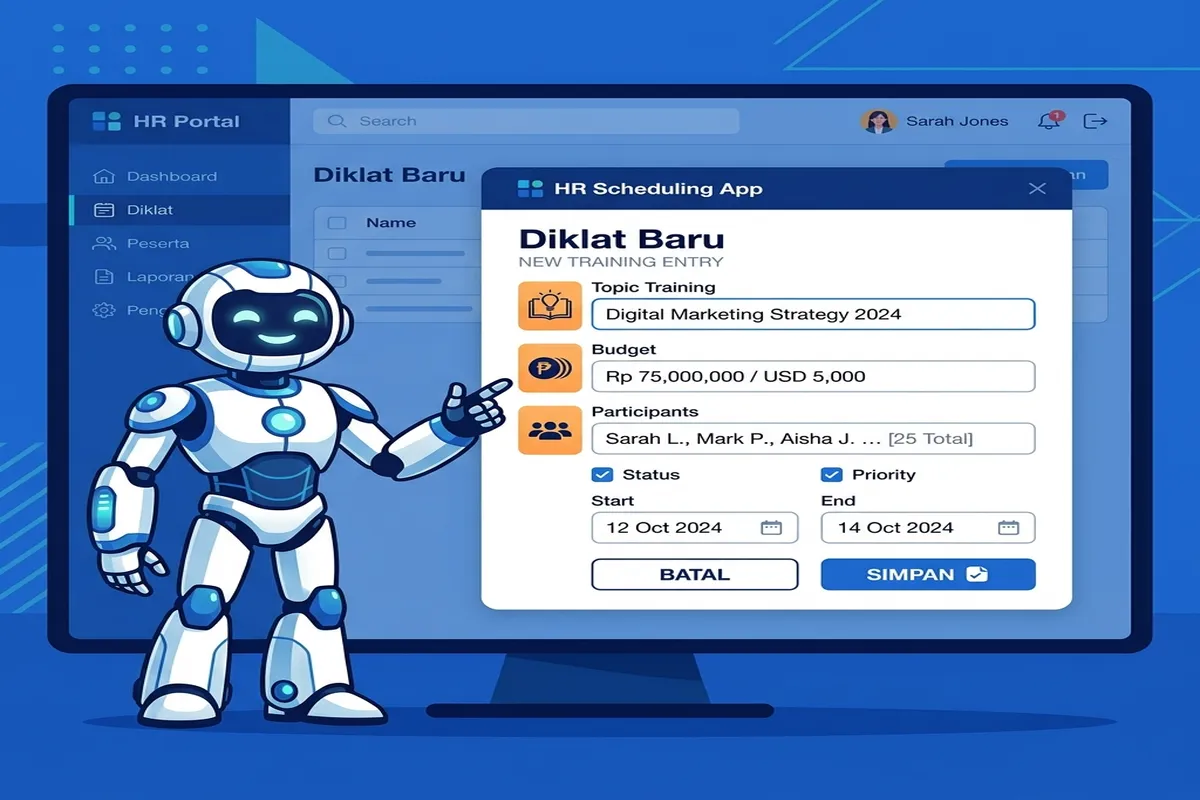Click the BATAL button
Image resolution: width=1200 pixels, height=800 pixels.
(695, 575)
